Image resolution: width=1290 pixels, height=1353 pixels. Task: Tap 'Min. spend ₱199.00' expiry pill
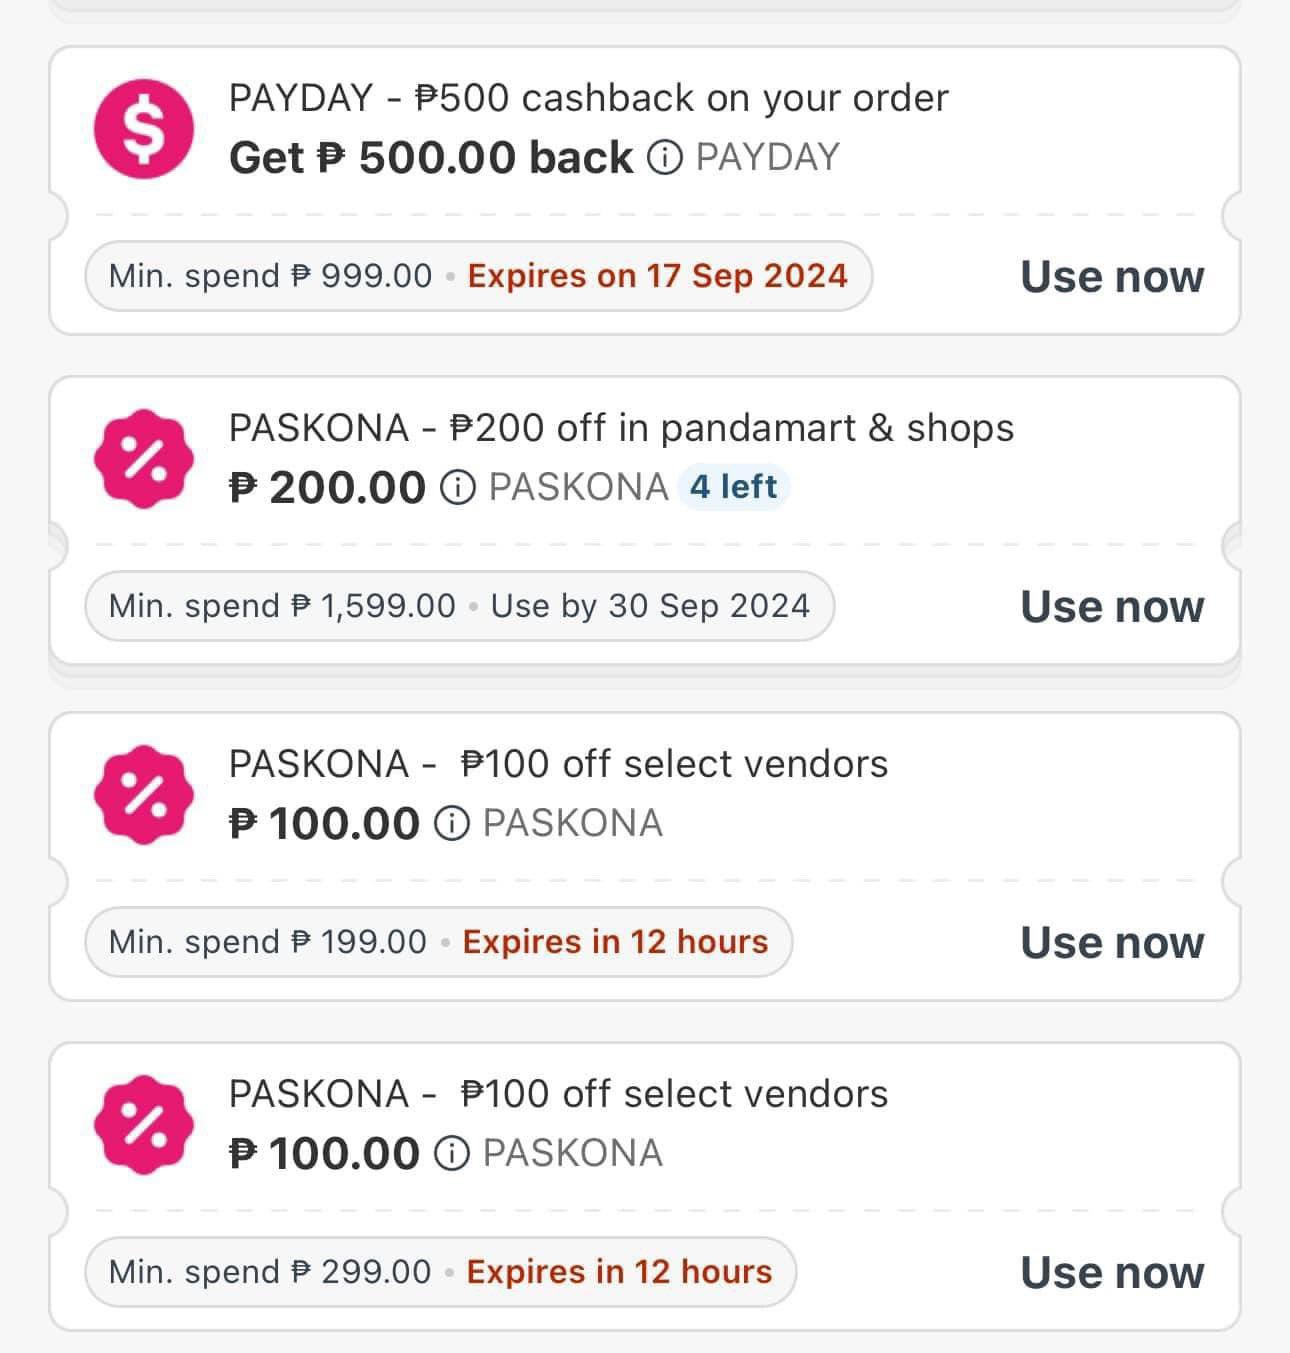tap(439, 942)
